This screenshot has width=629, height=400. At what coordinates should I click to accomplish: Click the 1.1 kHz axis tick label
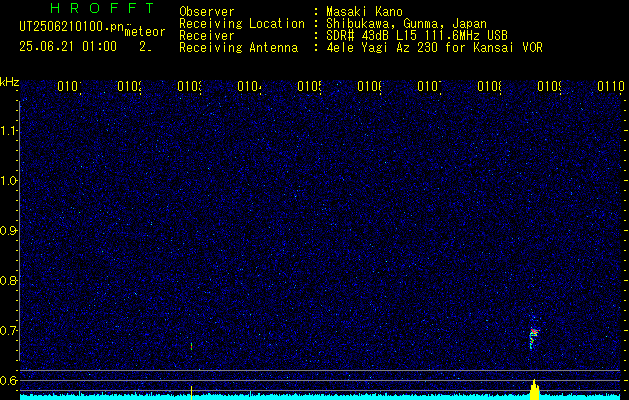pos(8,131)
